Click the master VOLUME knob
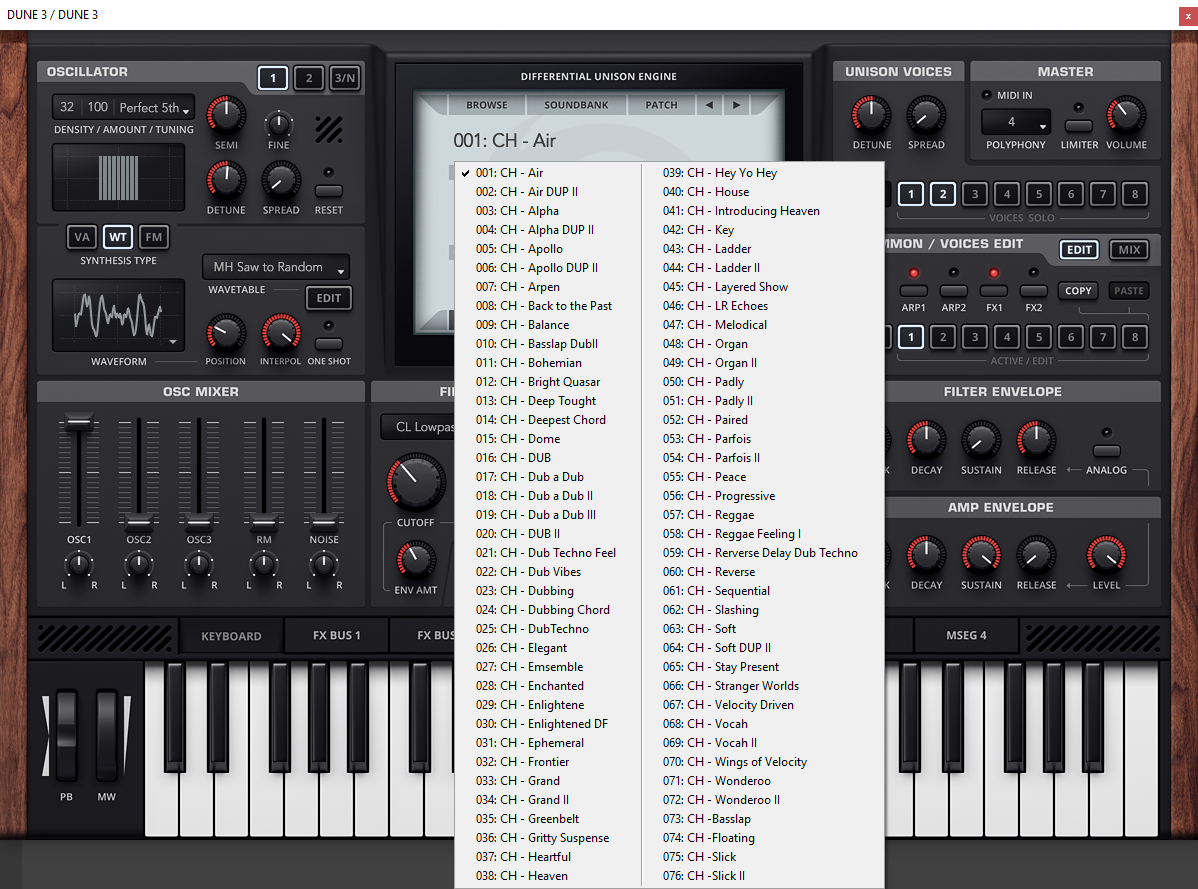This screenshot has width=1198, height=889. 1126,115
